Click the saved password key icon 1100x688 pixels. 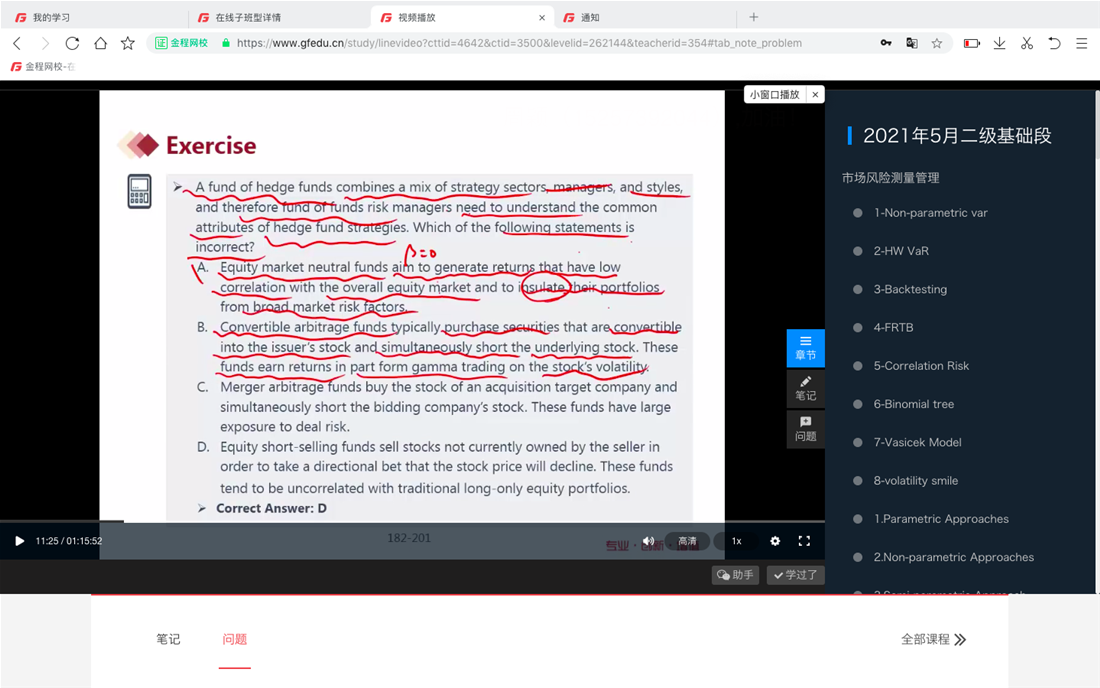[886, 43]
